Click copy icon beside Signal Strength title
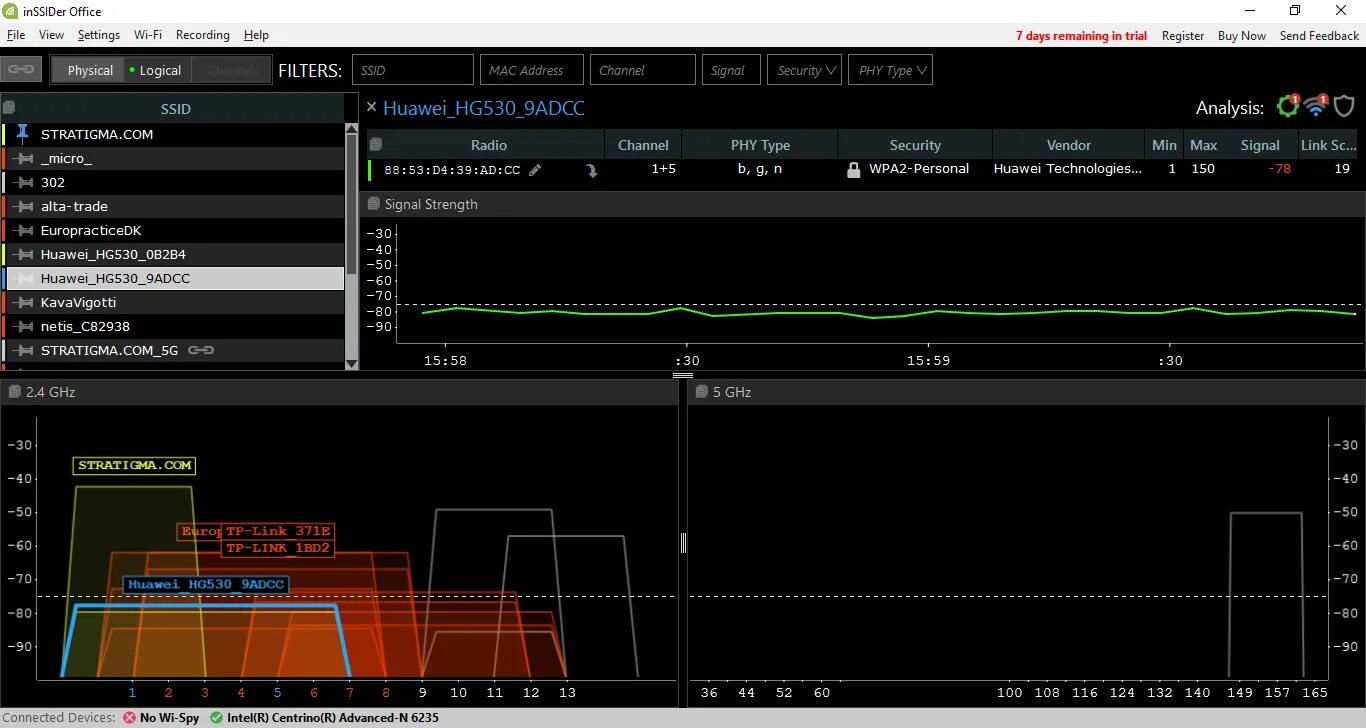The image size is (1366, 728). click(x=374, y=204)
